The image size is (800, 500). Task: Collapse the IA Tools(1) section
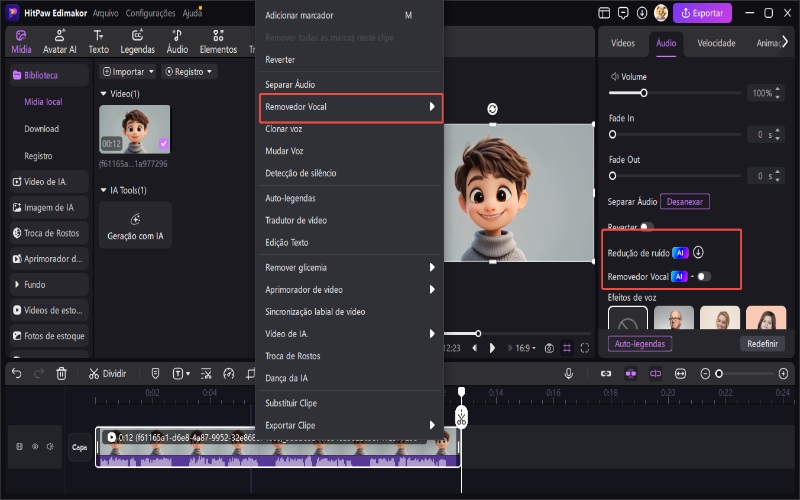[x=104, y=190]
